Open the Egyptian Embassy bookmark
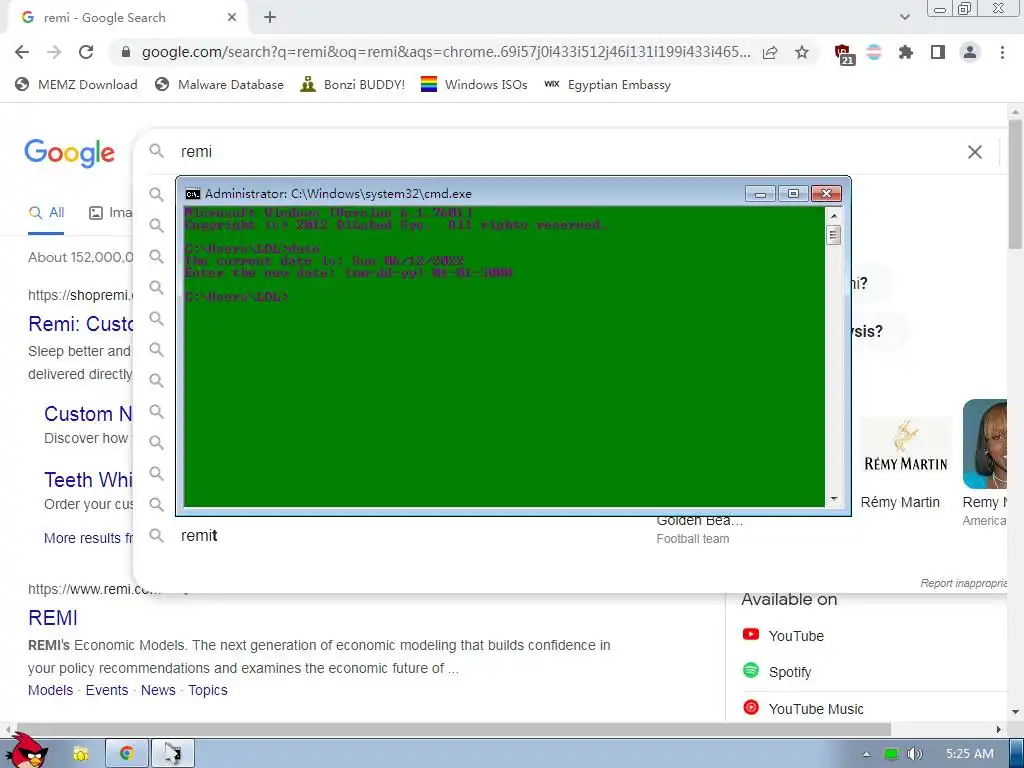The height and width of the screenshot is (768, 1024). coord(607,84)
